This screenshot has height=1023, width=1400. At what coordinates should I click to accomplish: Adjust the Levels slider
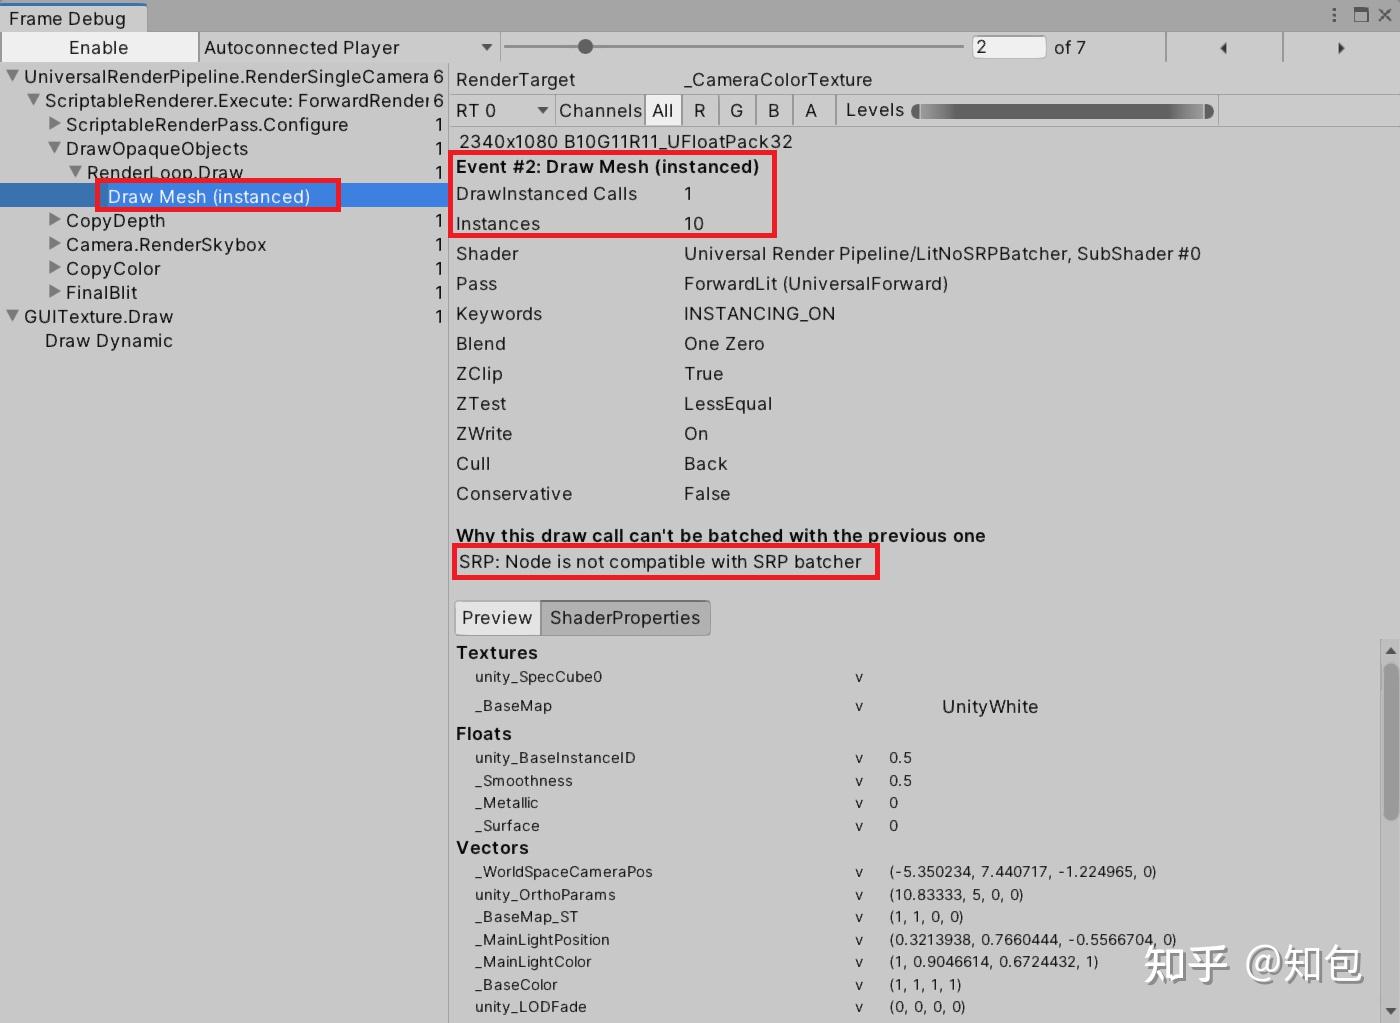click(x=1060, y=110)
